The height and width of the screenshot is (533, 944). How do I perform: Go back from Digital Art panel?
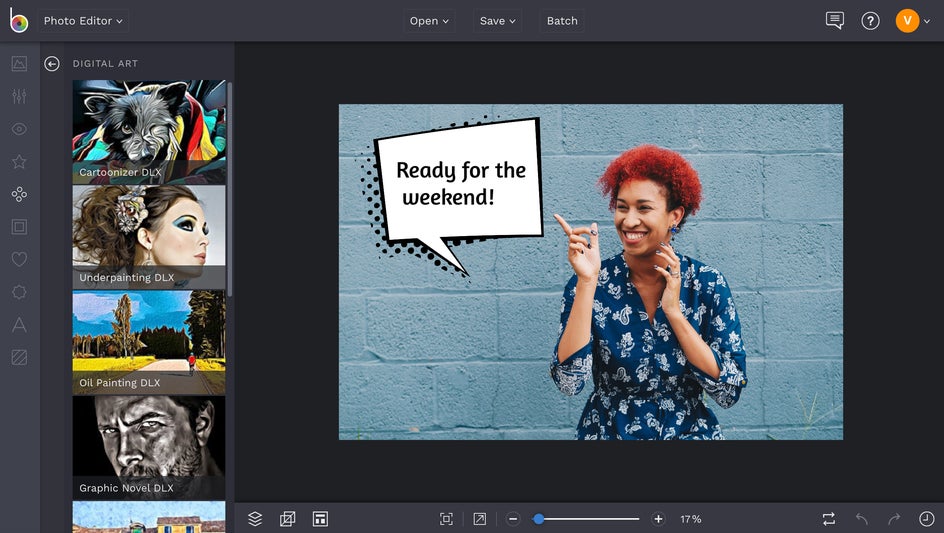tap(52, 64)
